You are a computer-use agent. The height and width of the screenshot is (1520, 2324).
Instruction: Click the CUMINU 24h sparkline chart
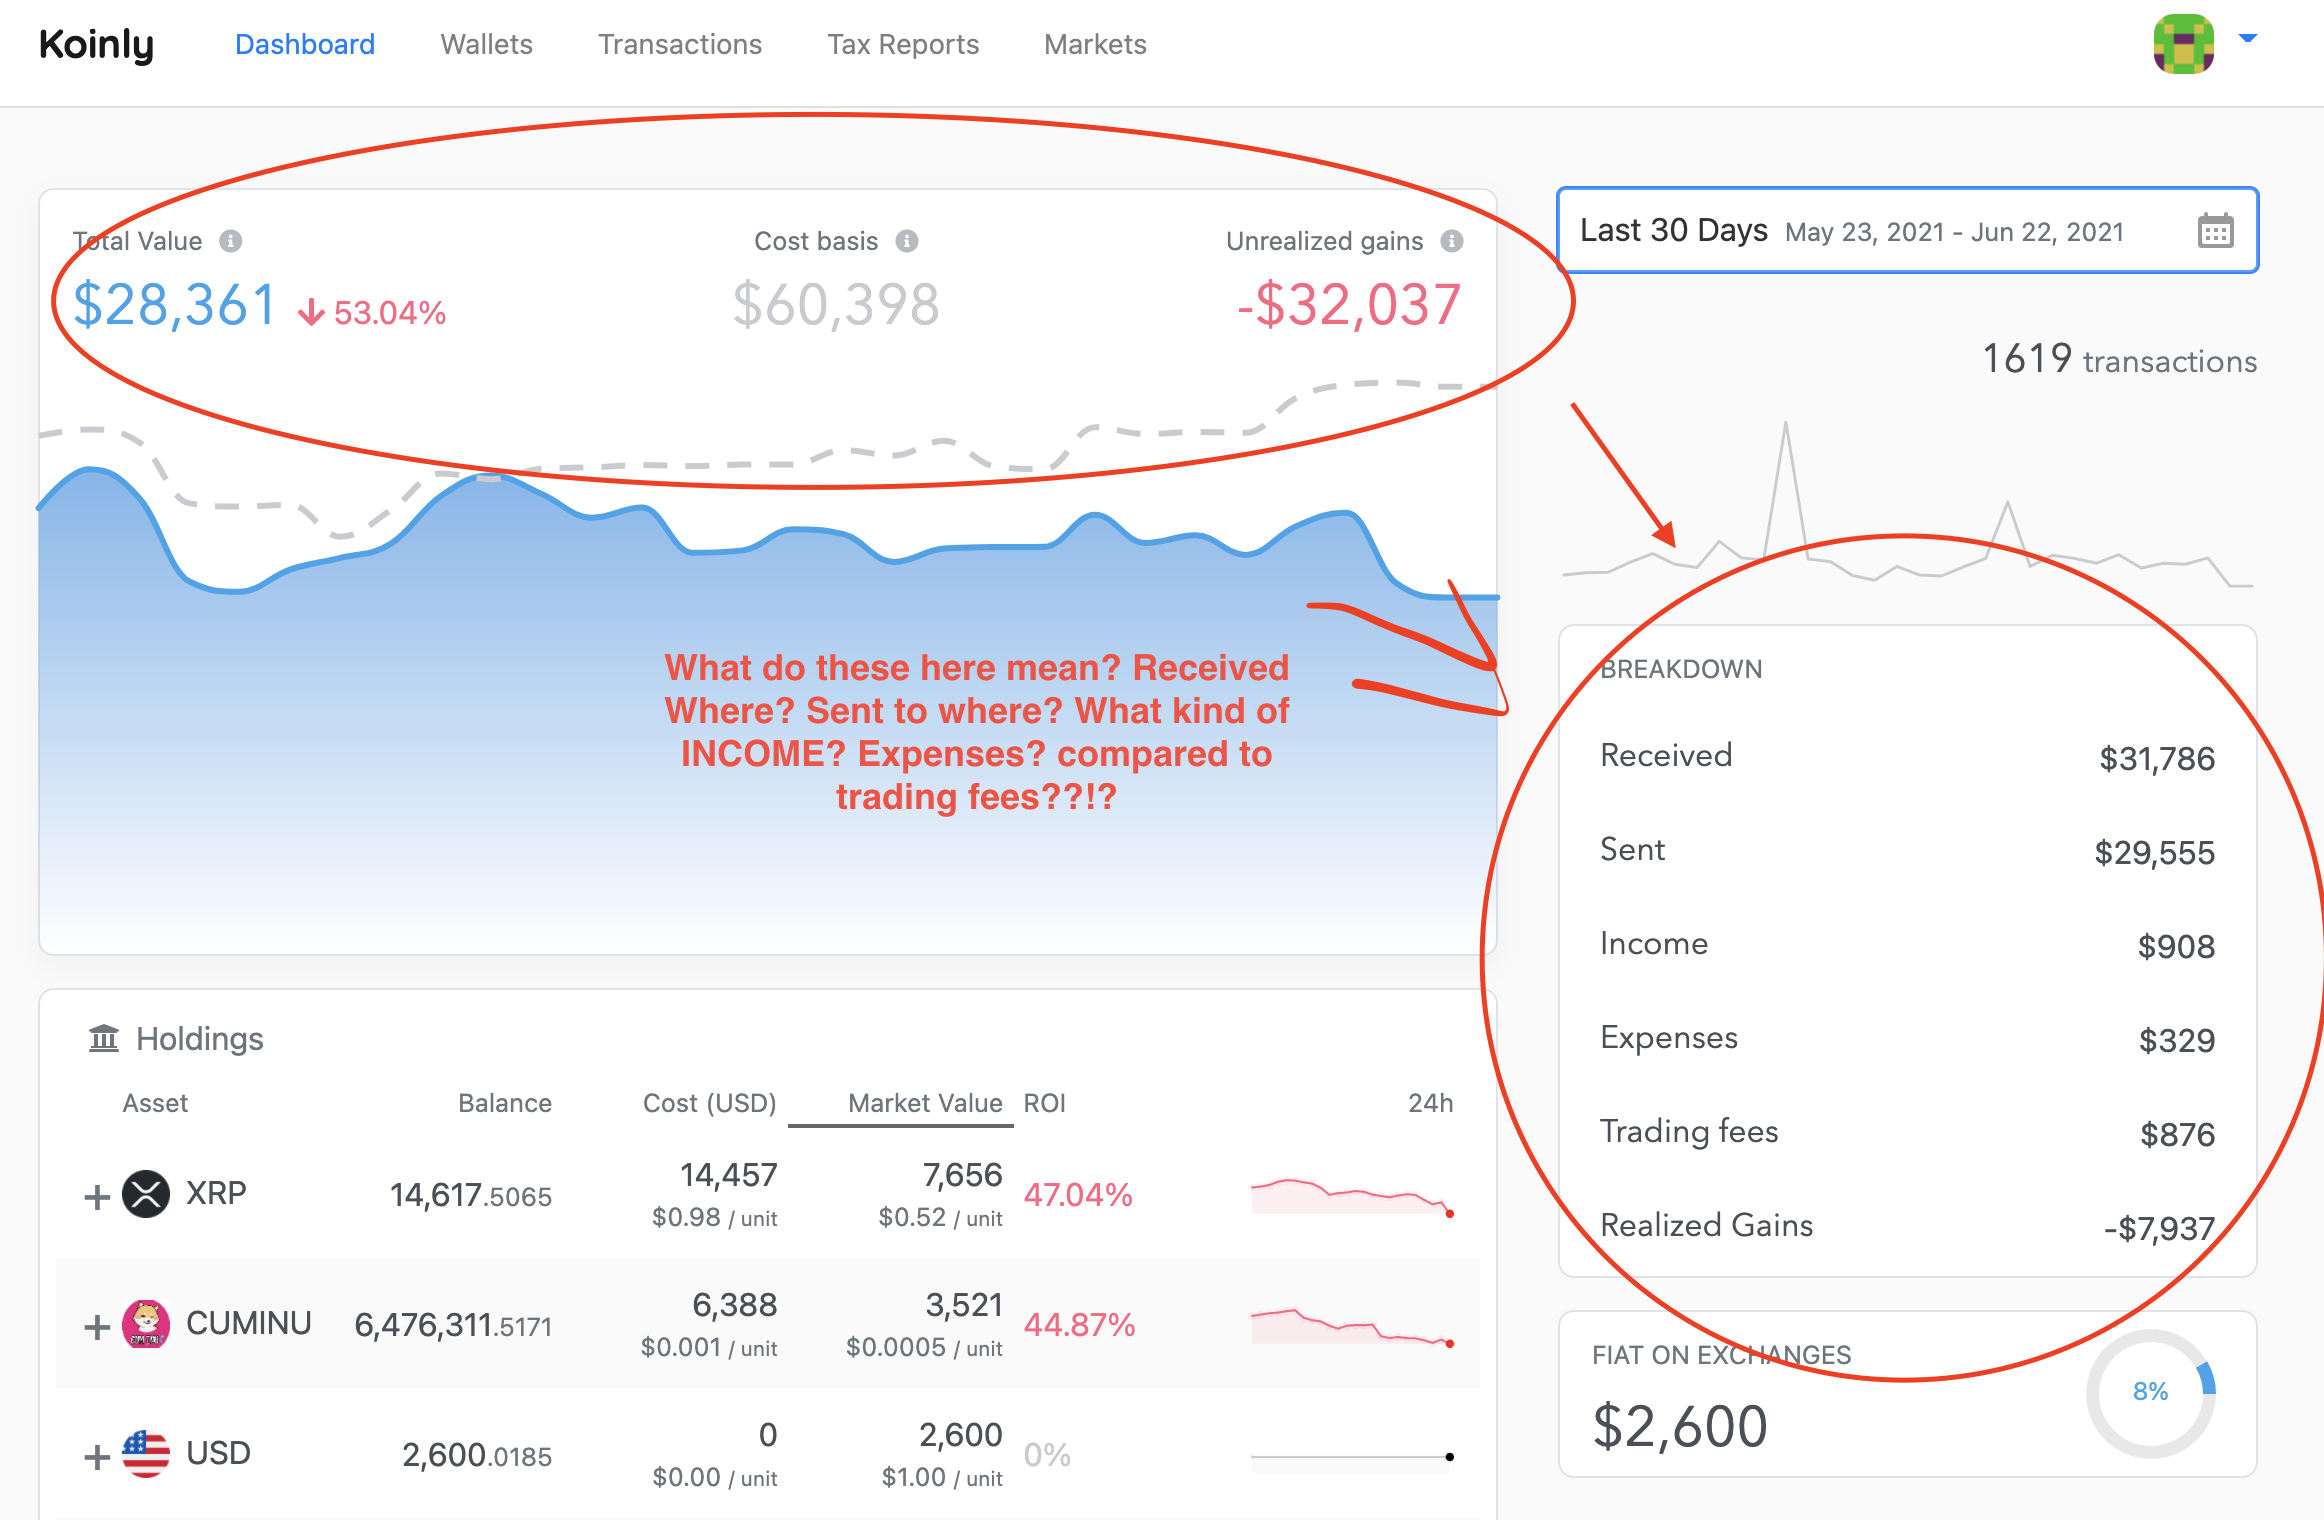coord(1352,1326)
